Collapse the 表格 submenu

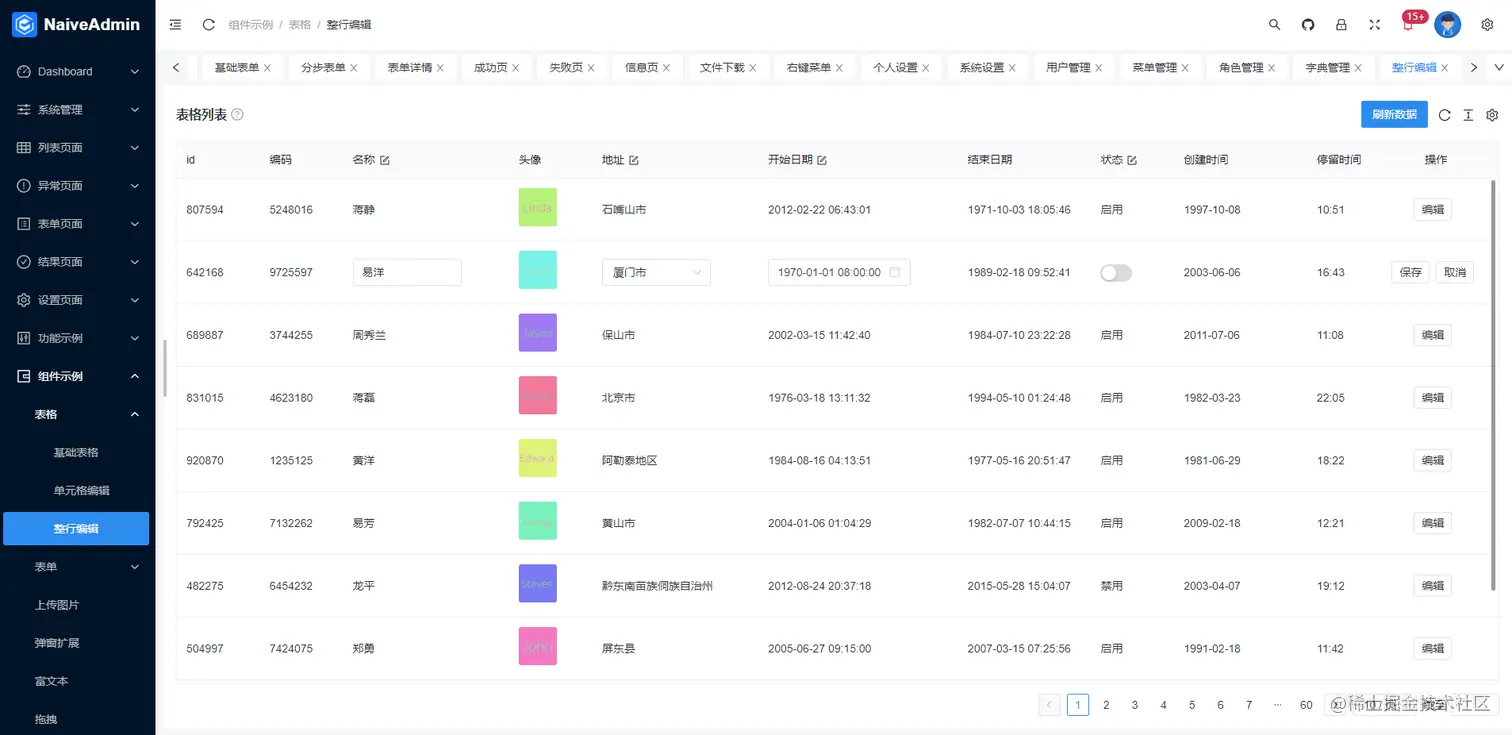pyautogui.click(x=77, y=414)
